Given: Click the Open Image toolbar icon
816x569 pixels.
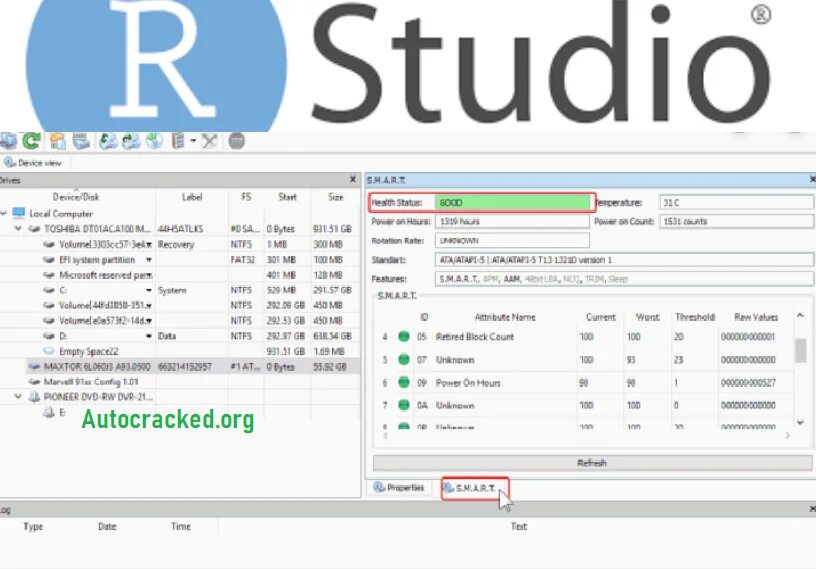Looking at the screenshot, I should (108, 141).
